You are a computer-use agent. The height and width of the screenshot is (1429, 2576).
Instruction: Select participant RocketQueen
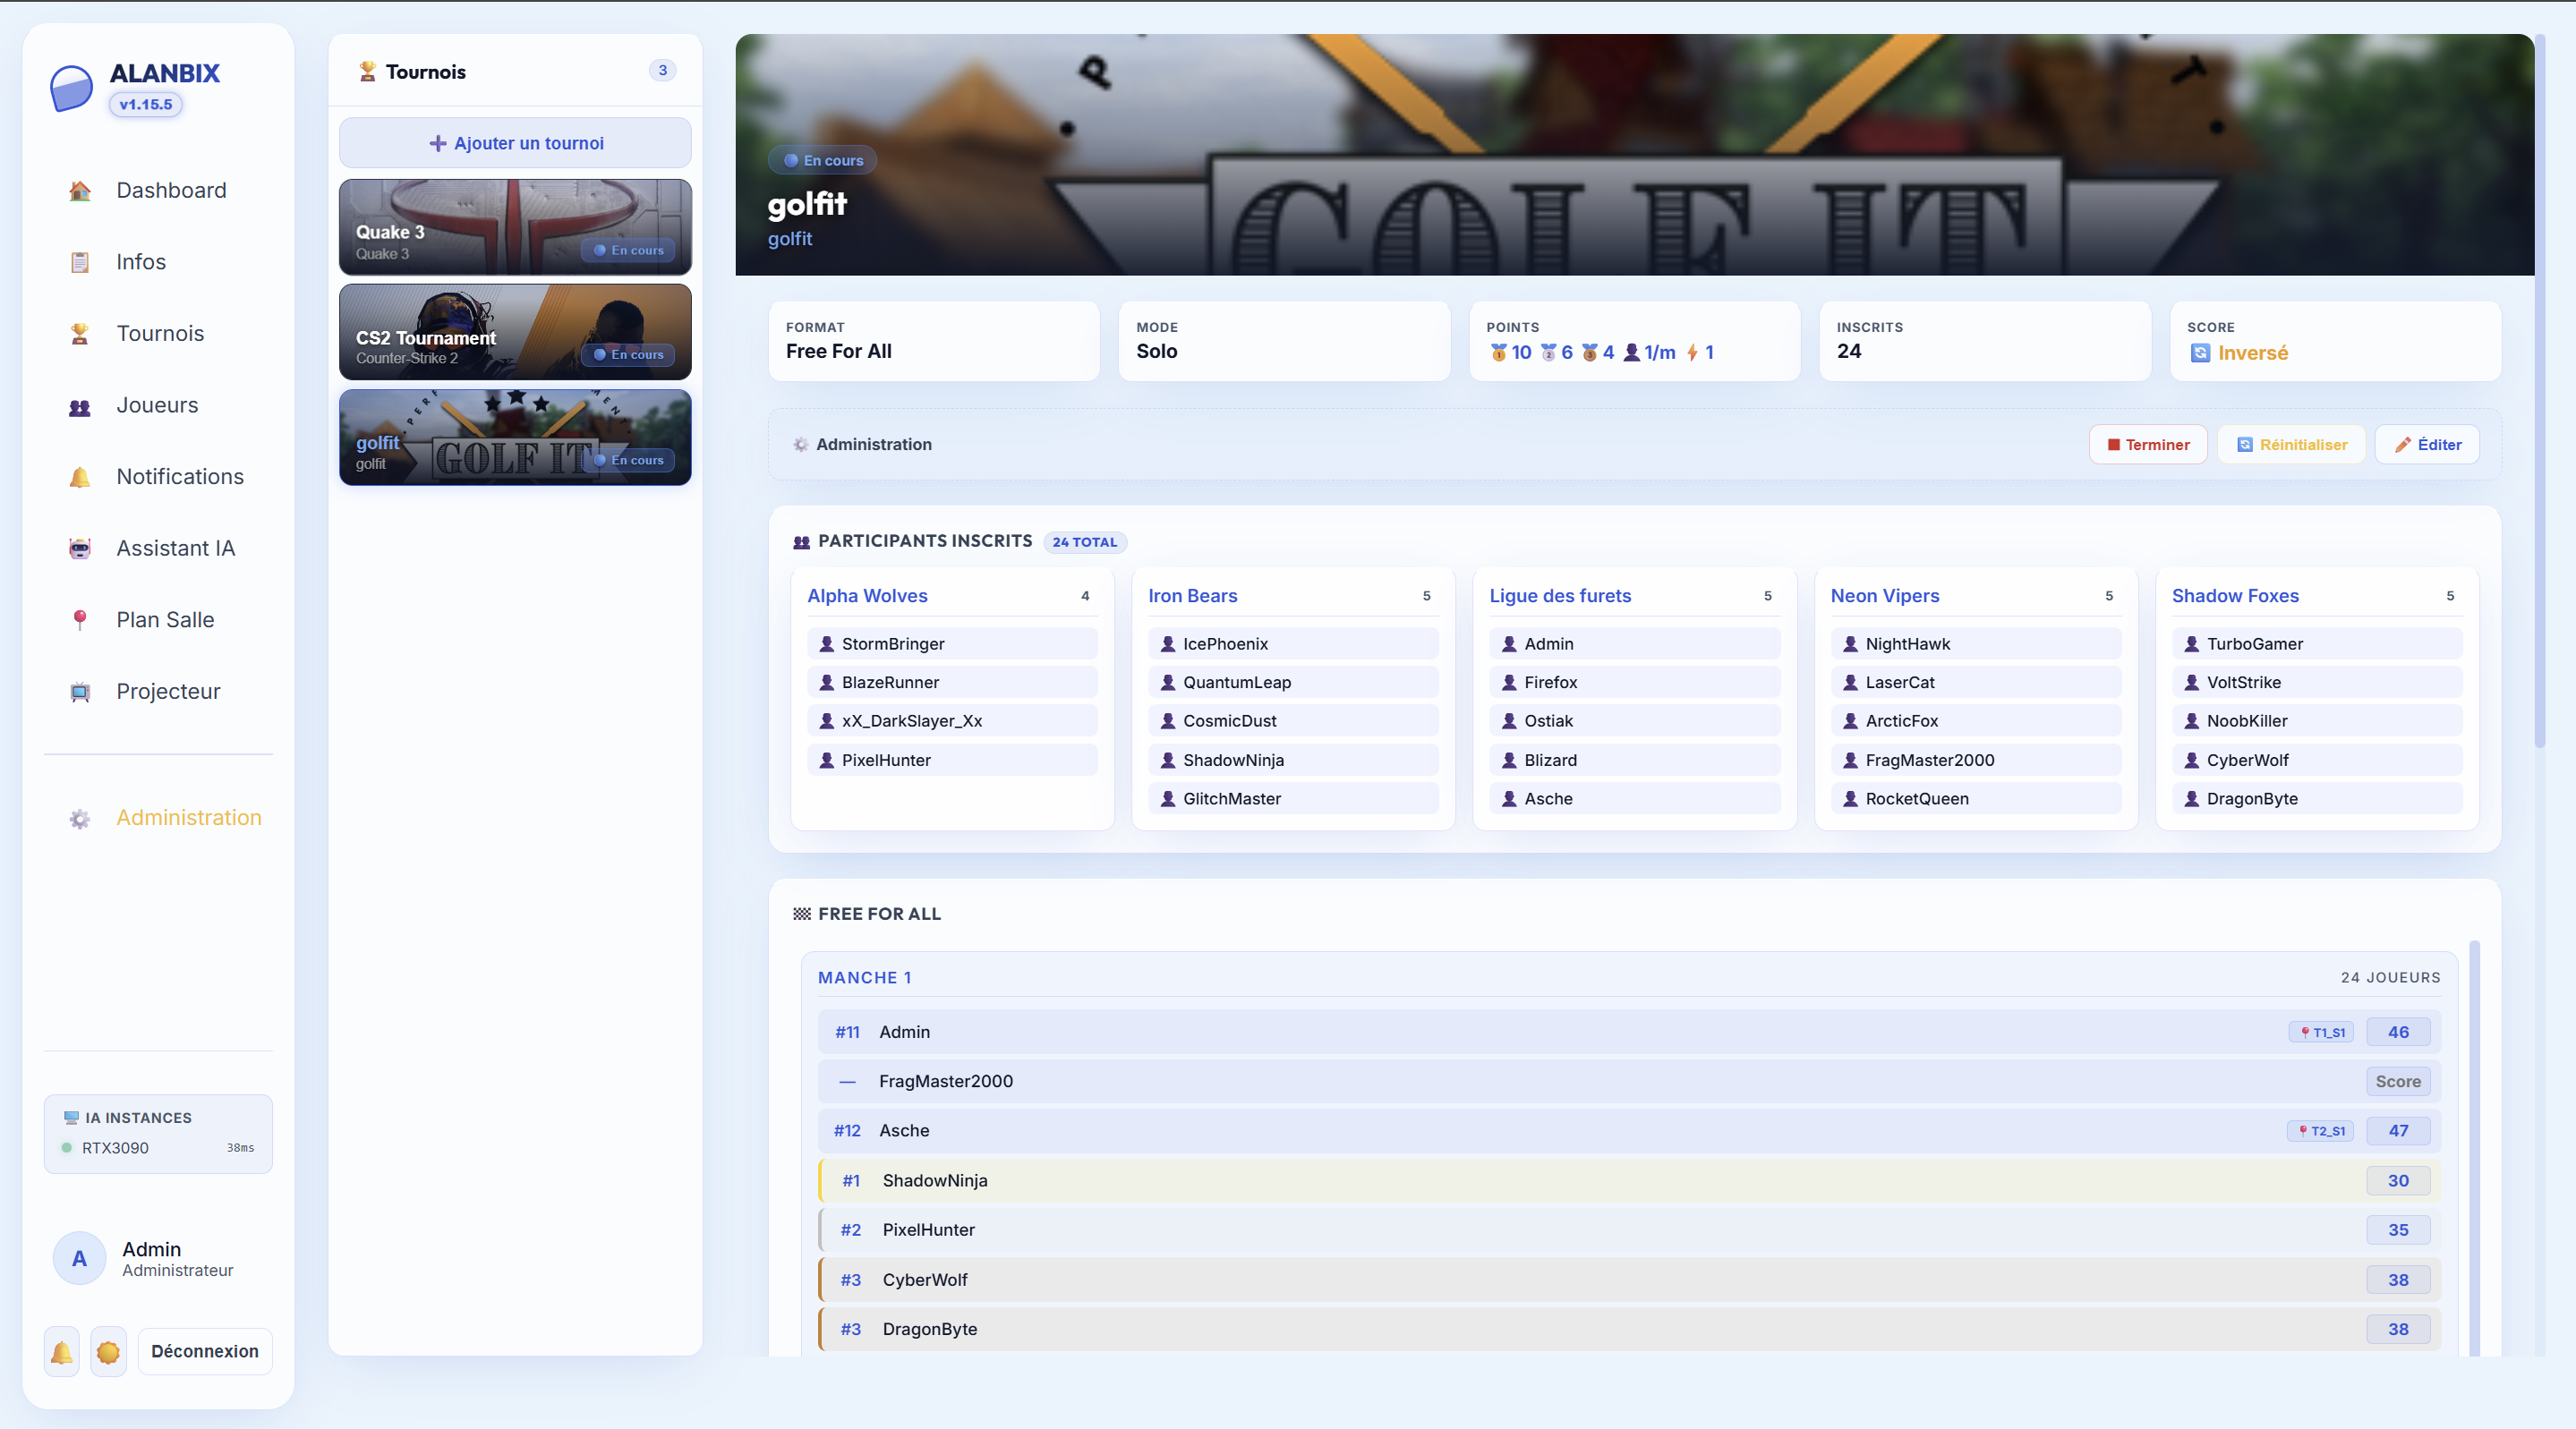coord(1976,799)
